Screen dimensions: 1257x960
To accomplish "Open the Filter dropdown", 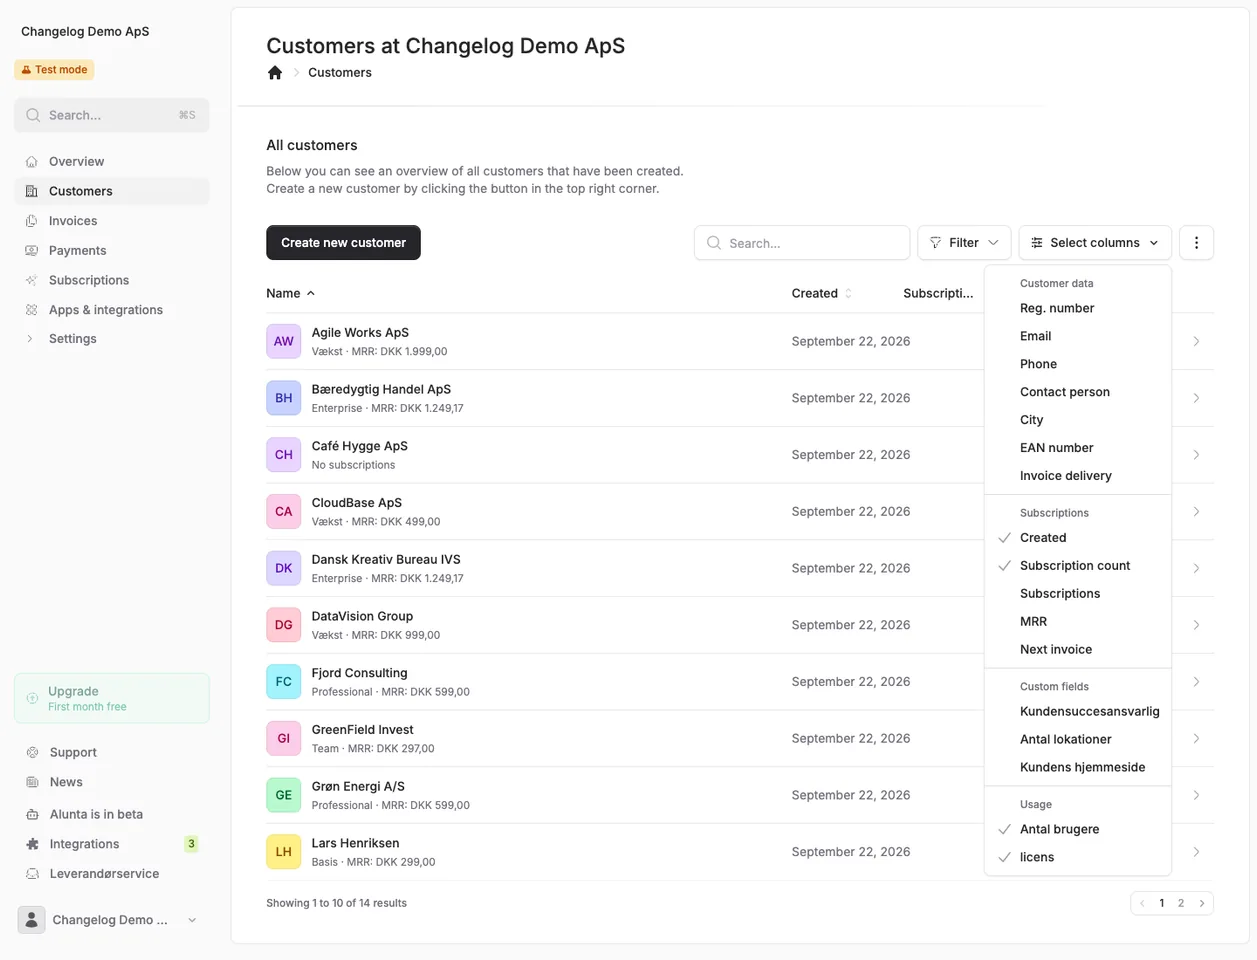I will (x=964, y=243).
